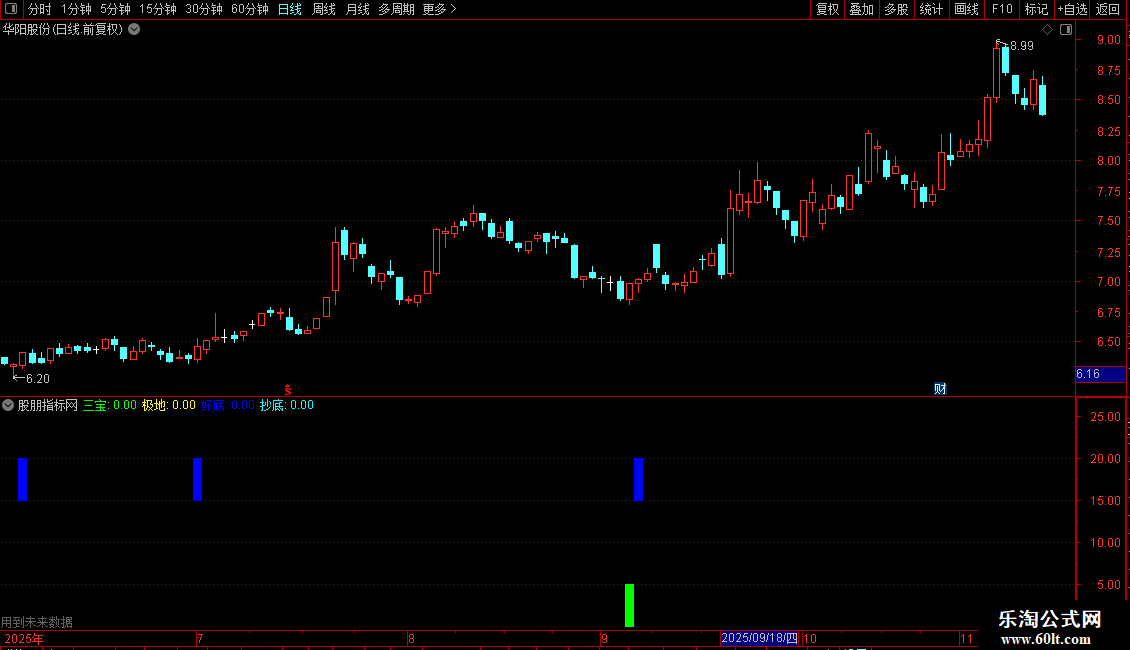This screenshot has height=650, width=1130.
Task: Click the 财 financial marker icon
Action: point(940,389)
